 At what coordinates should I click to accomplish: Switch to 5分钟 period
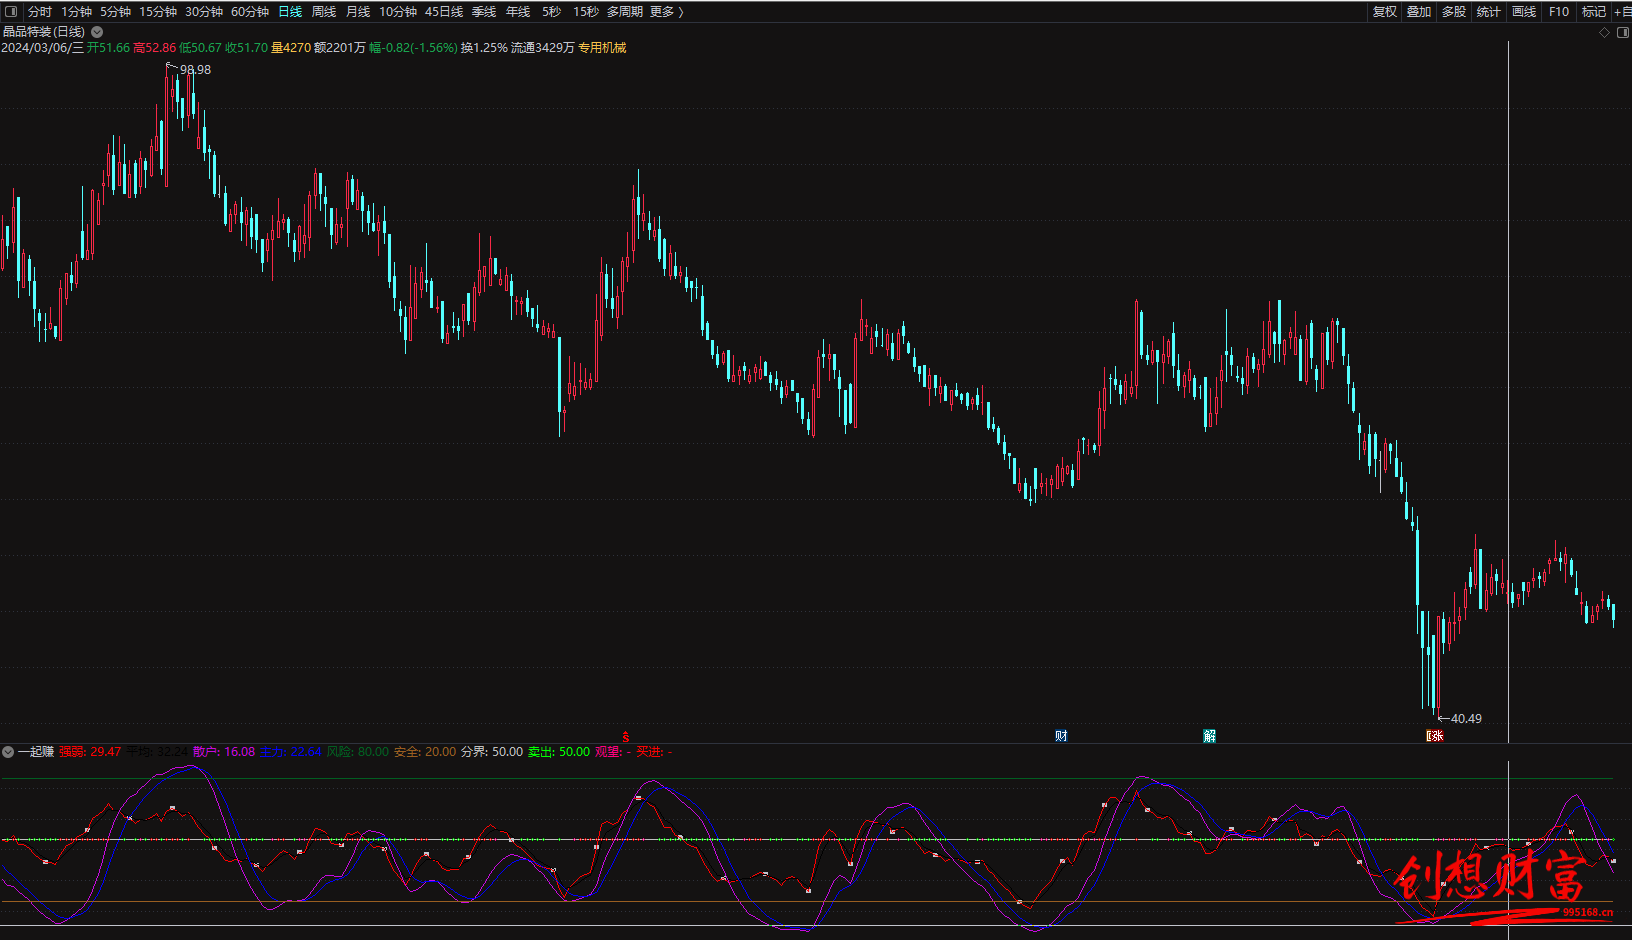coord(115,12)
